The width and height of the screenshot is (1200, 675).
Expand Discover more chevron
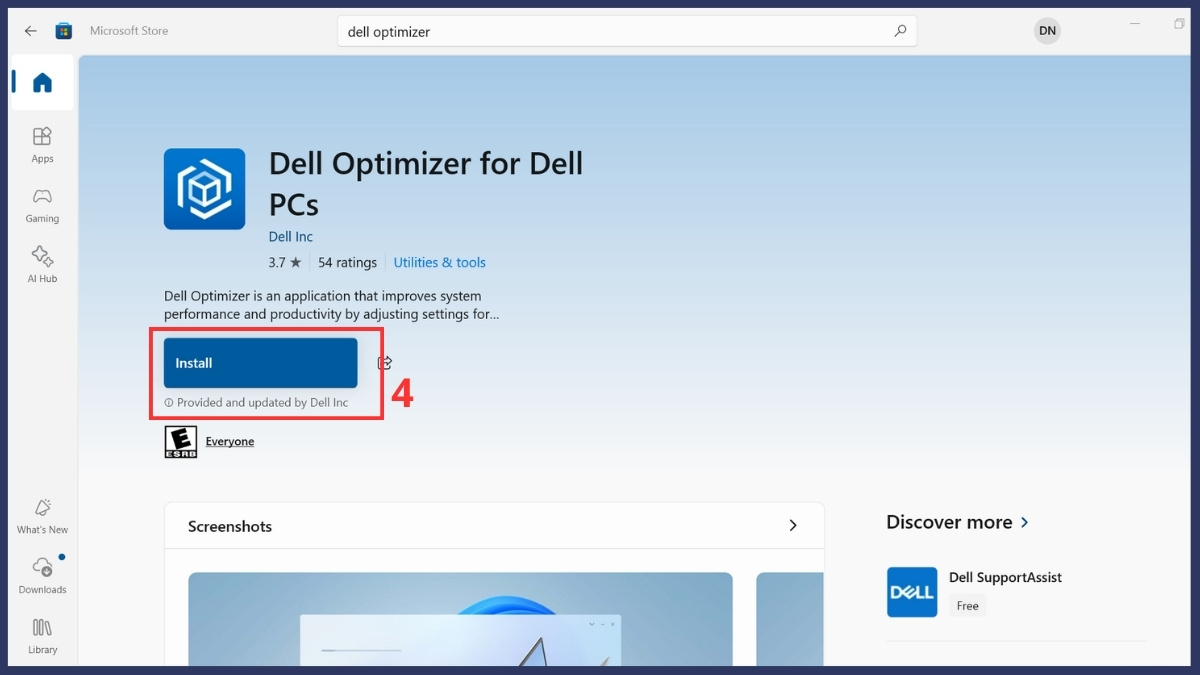coord(1024,523)
